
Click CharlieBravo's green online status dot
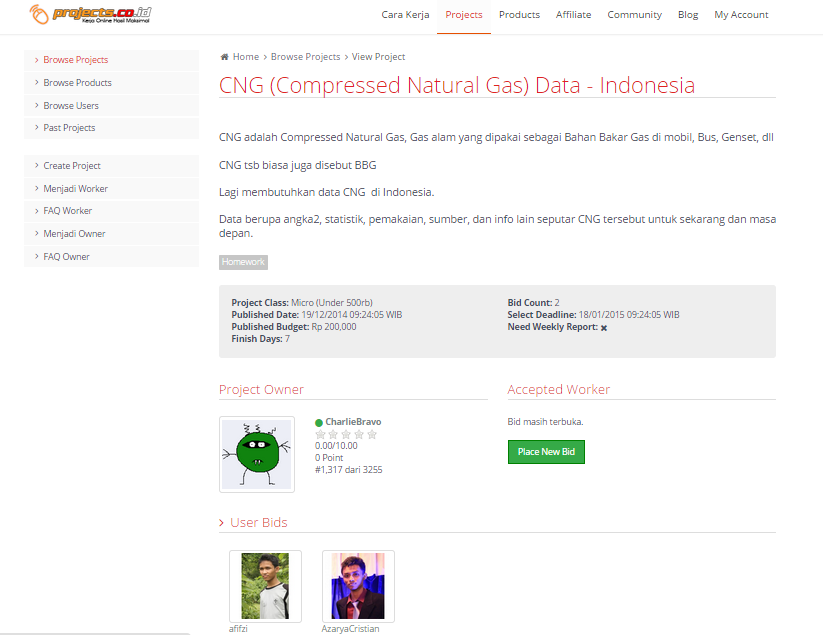point(319,422)
